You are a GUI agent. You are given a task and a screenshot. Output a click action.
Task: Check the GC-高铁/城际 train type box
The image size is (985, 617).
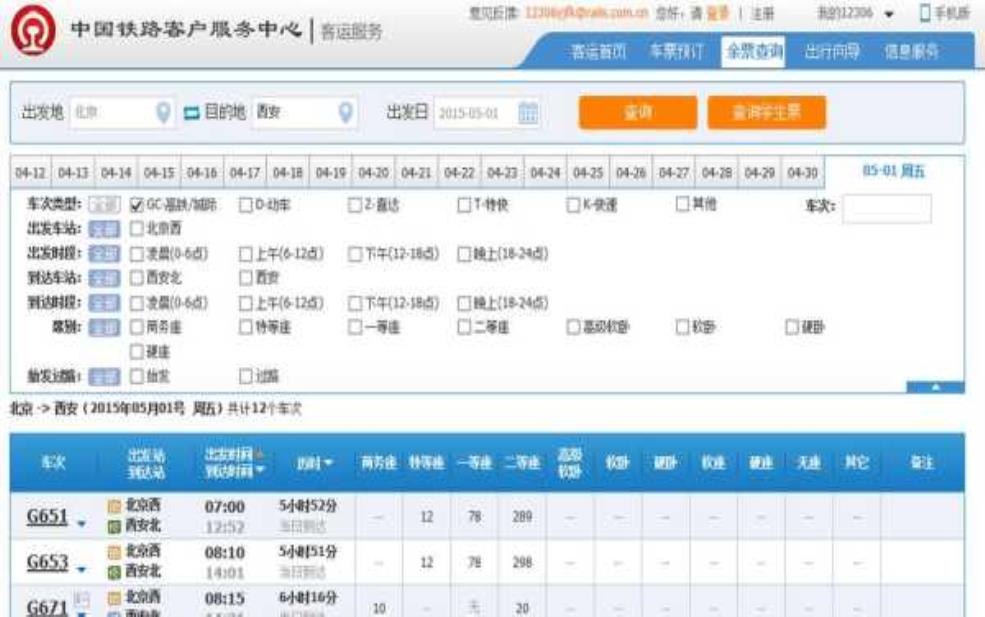(136, 205)
